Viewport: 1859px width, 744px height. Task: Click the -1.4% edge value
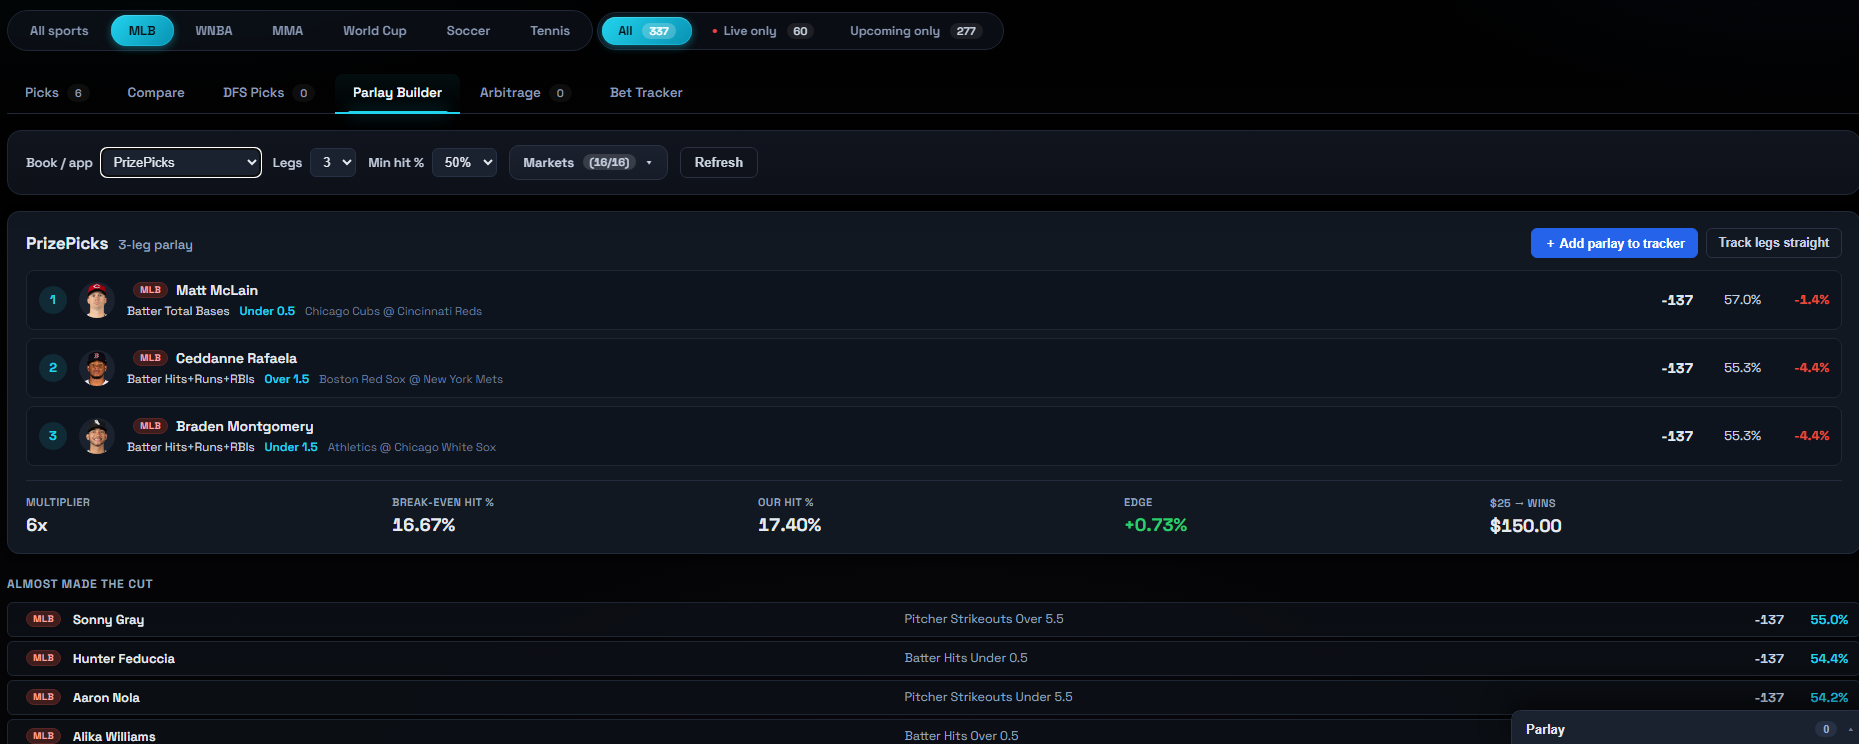(x=1812, y=300)
